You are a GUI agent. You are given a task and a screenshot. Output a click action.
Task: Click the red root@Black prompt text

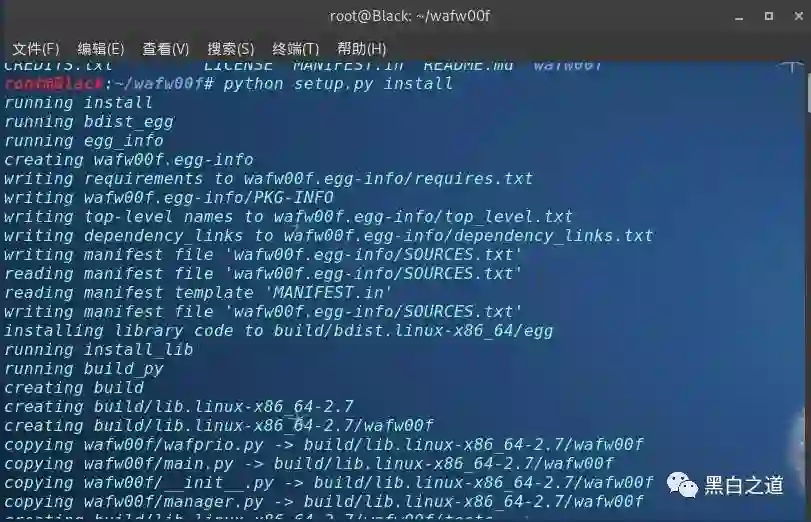[x=54, y=83]
